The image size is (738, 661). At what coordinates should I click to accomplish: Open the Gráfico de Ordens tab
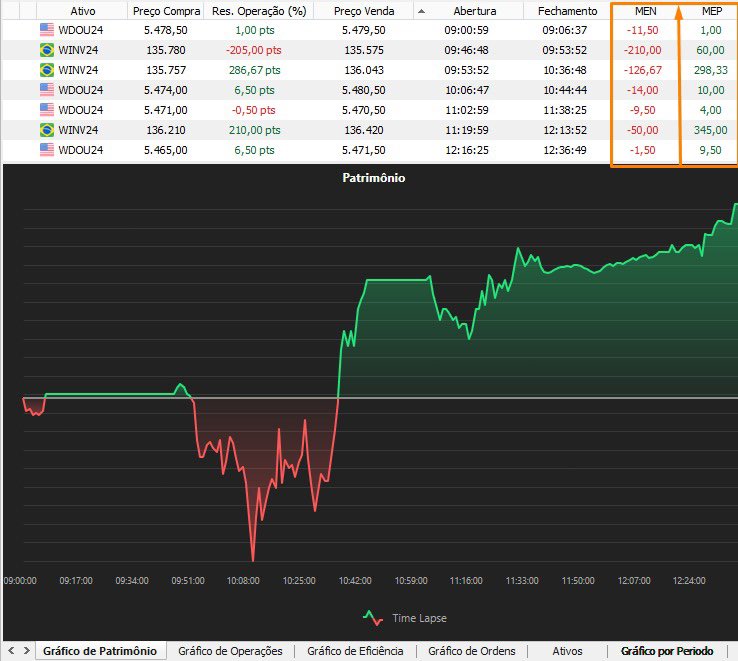(472, 651)
